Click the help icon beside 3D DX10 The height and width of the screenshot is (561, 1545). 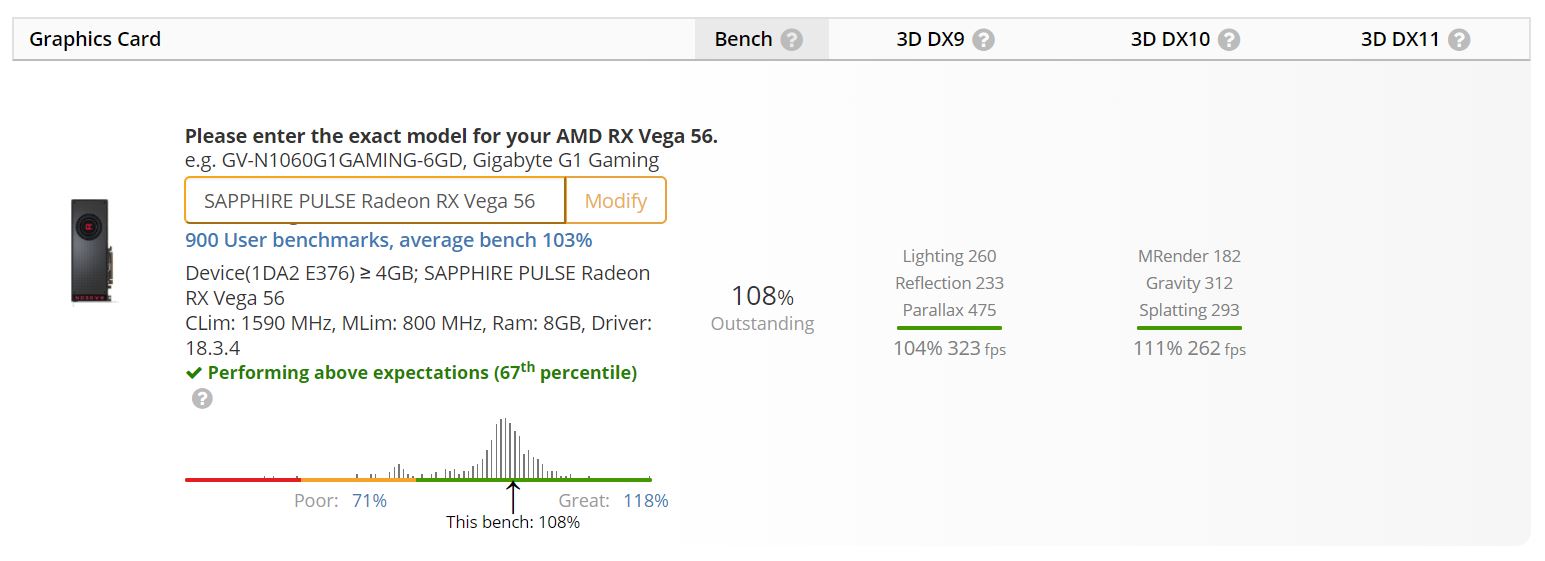point(1230,40)
